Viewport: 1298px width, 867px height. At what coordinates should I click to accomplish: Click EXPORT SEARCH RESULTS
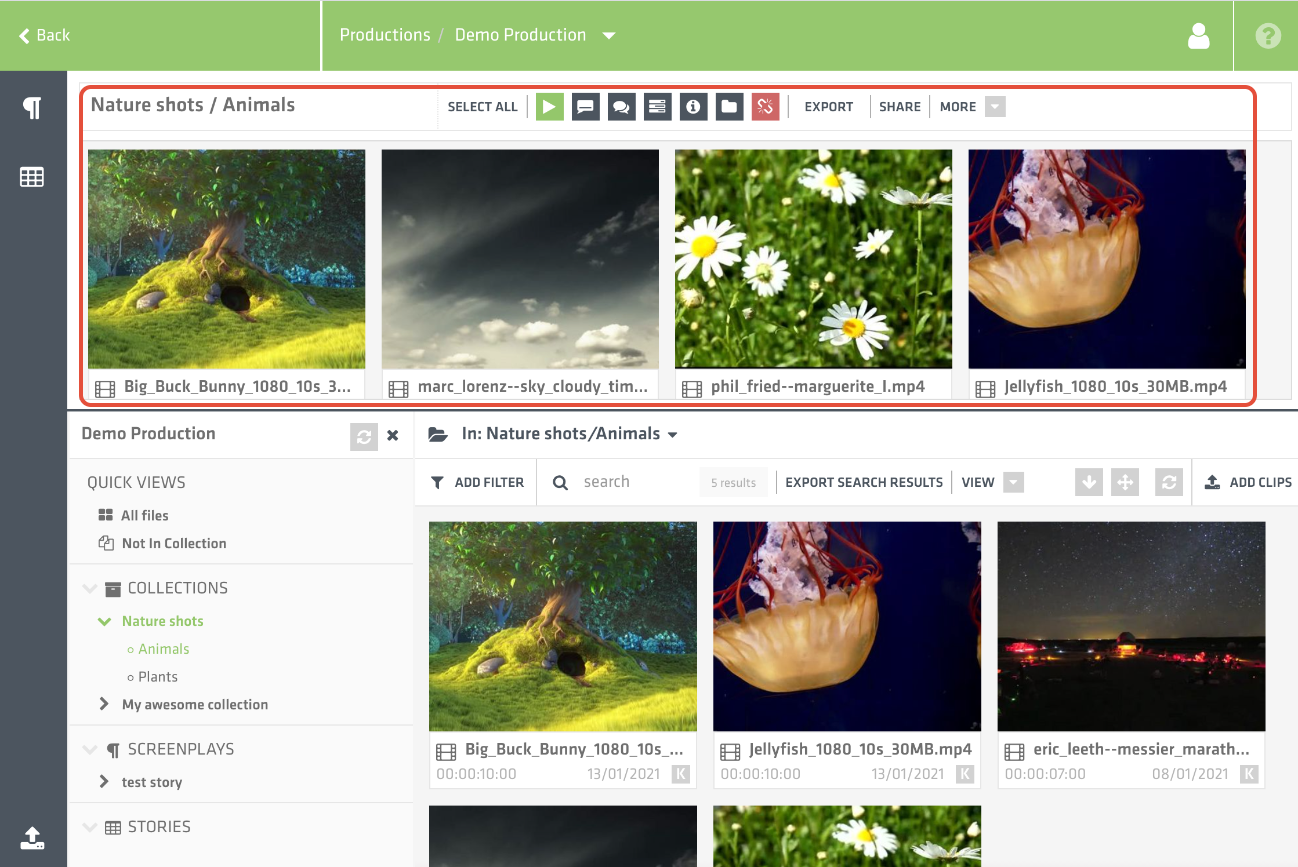864,482
